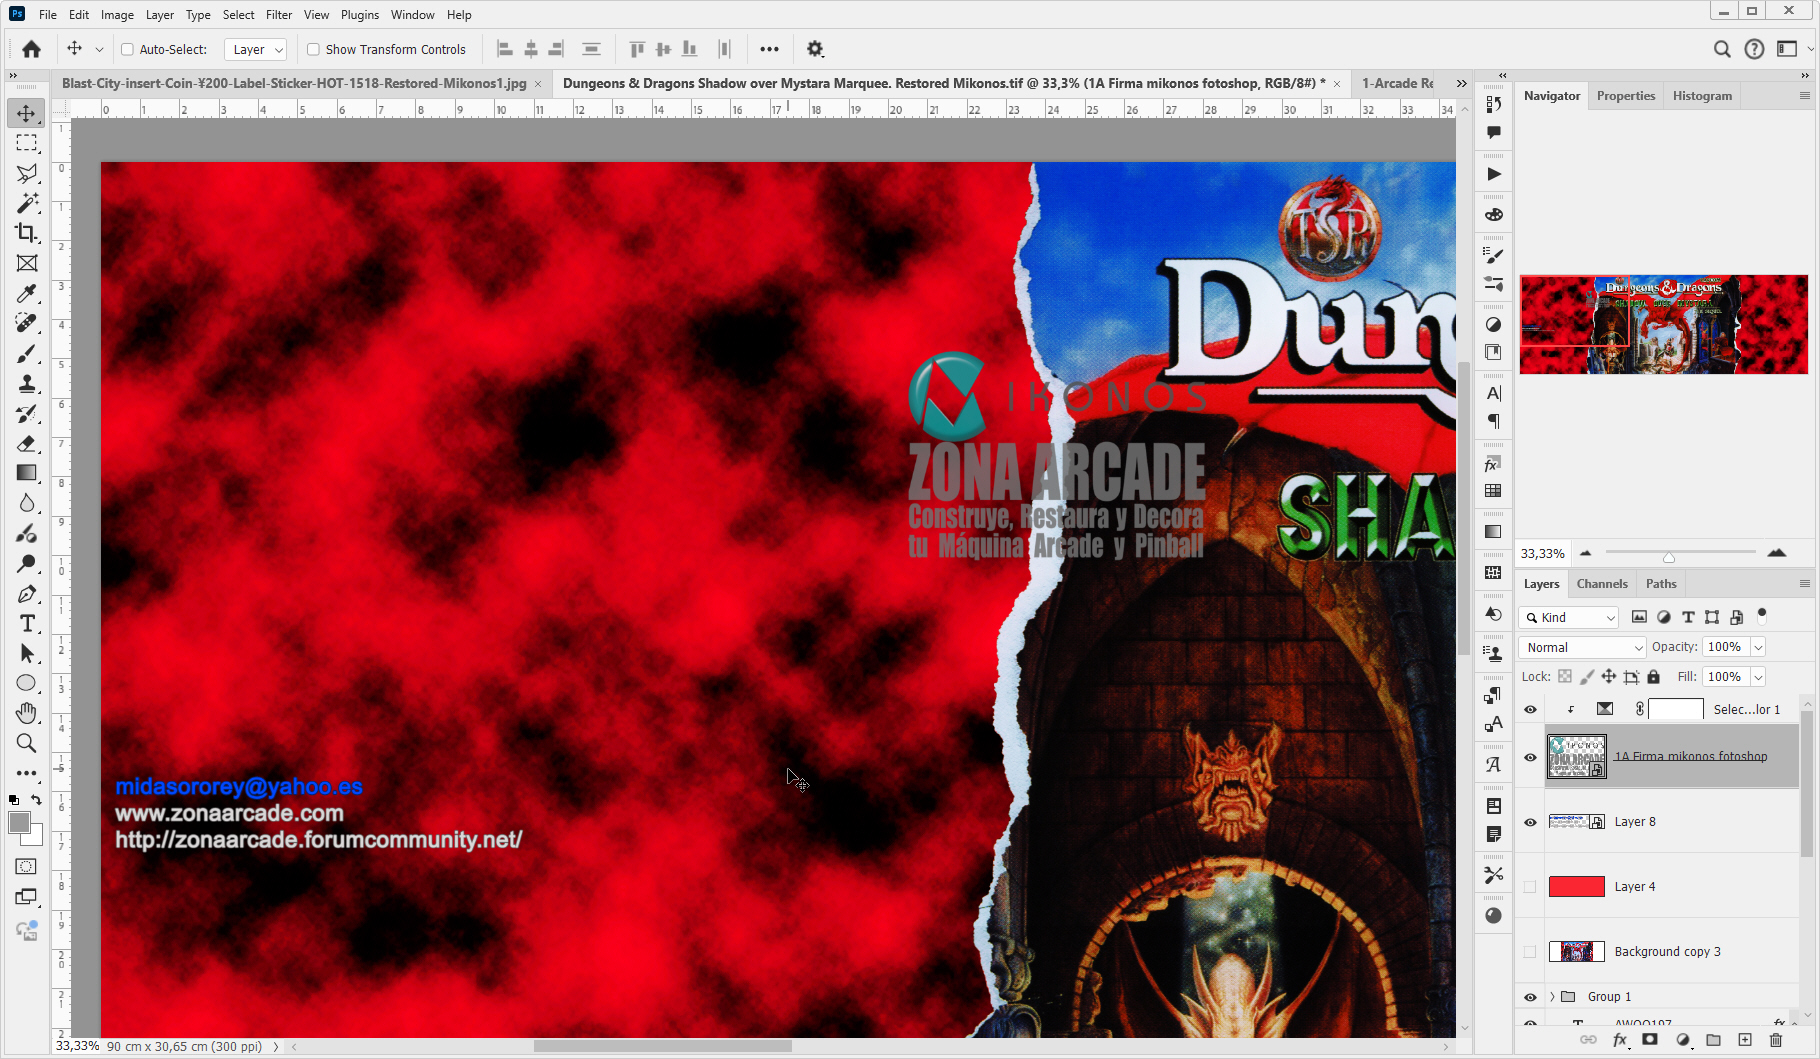Select the Crop tool
1820x1059 pixels.
point(26,233)
